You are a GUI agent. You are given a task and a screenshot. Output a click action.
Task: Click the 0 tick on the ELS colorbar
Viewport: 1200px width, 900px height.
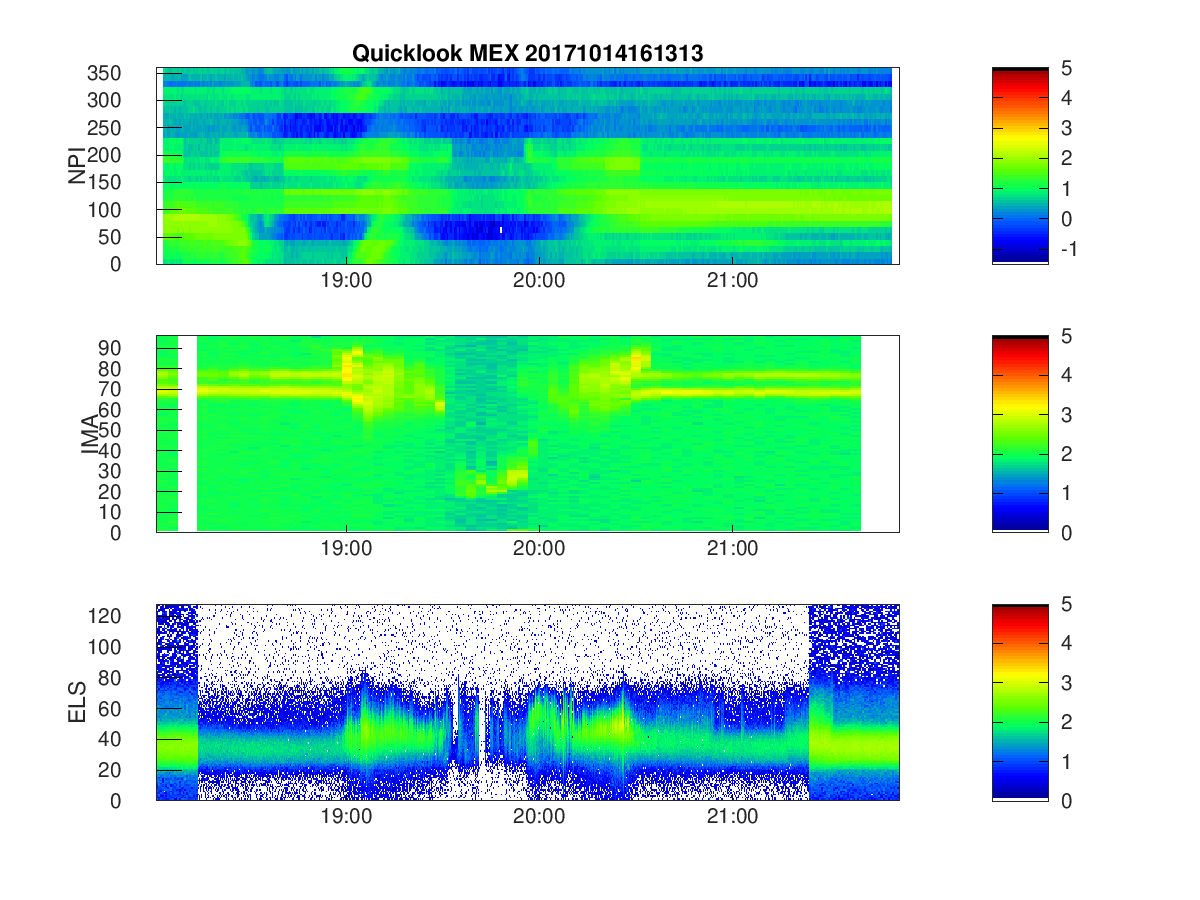coord(1066,800)
